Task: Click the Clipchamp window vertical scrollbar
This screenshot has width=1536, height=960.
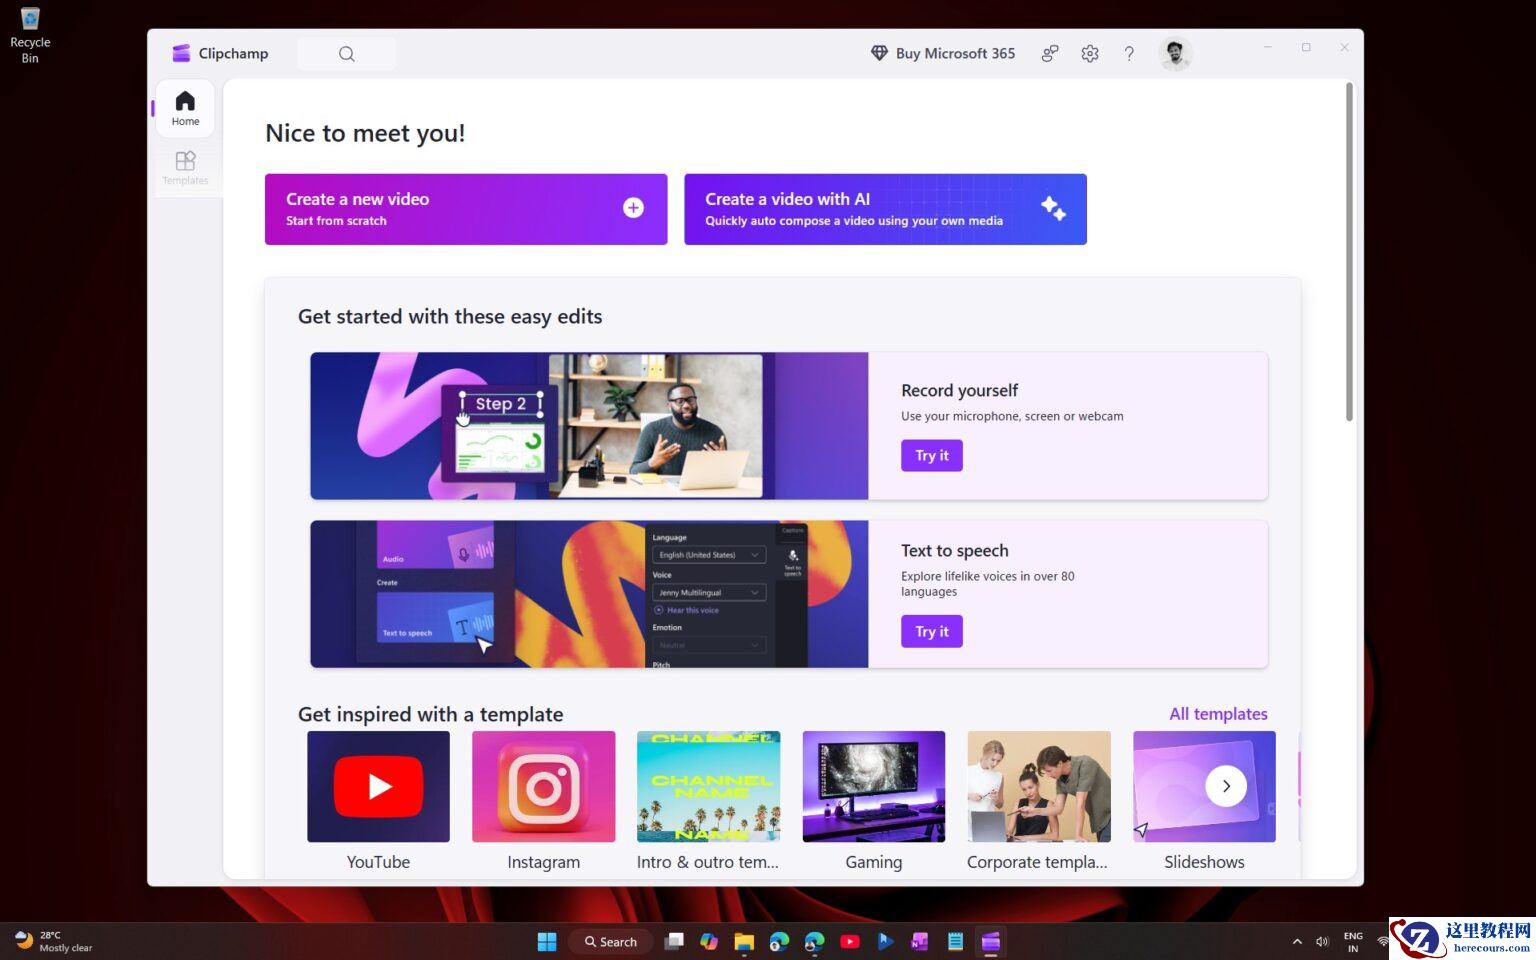Action: click(1349, 252)
